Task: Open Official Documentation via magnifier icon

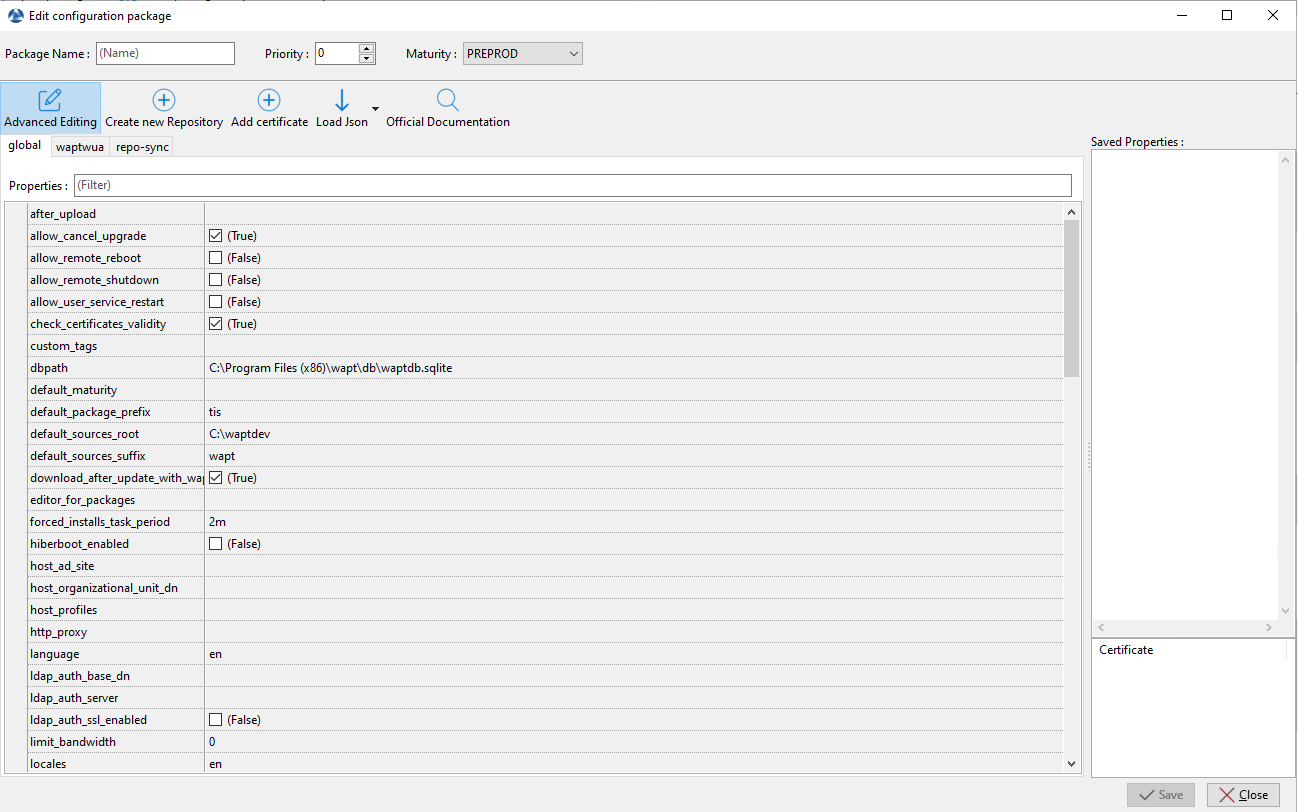Action: pos(448,100)
